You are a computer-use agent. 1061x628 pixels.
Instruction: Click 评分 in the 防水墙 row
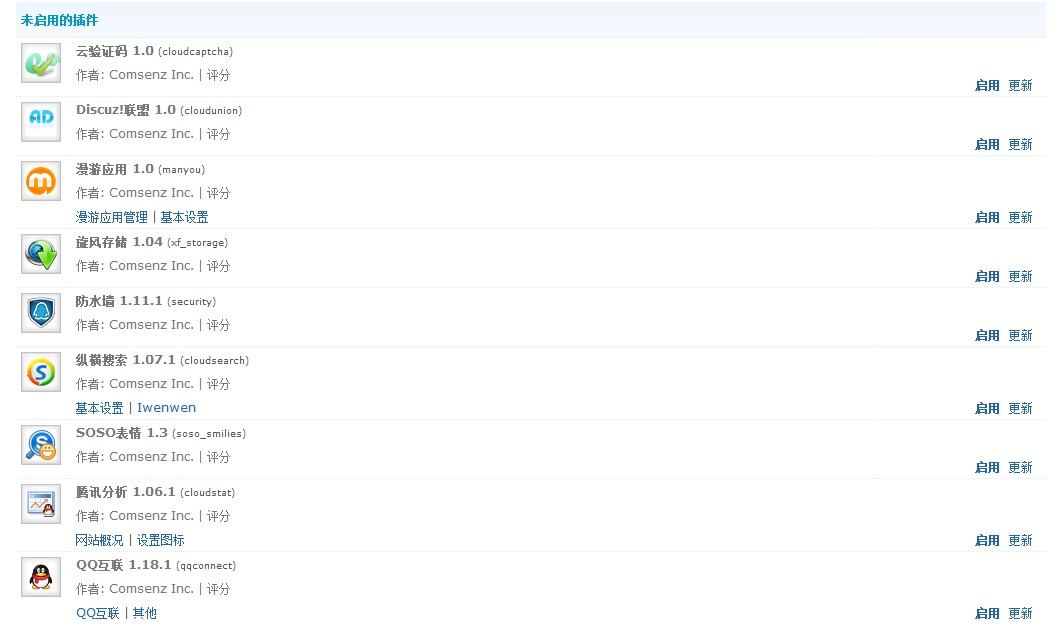[218, 325]
